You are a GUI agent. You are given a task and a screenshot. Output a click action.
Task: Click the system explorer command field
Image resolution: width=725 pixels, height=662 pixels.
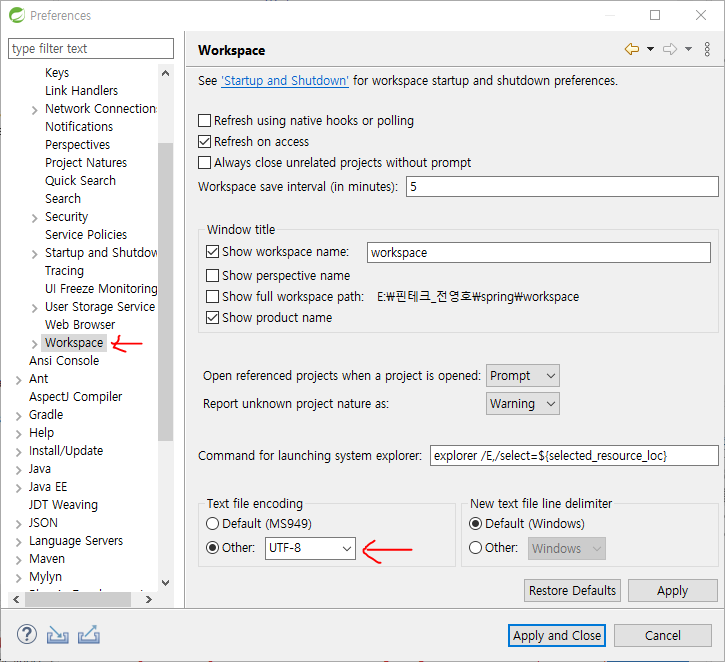tap(574, 456)
